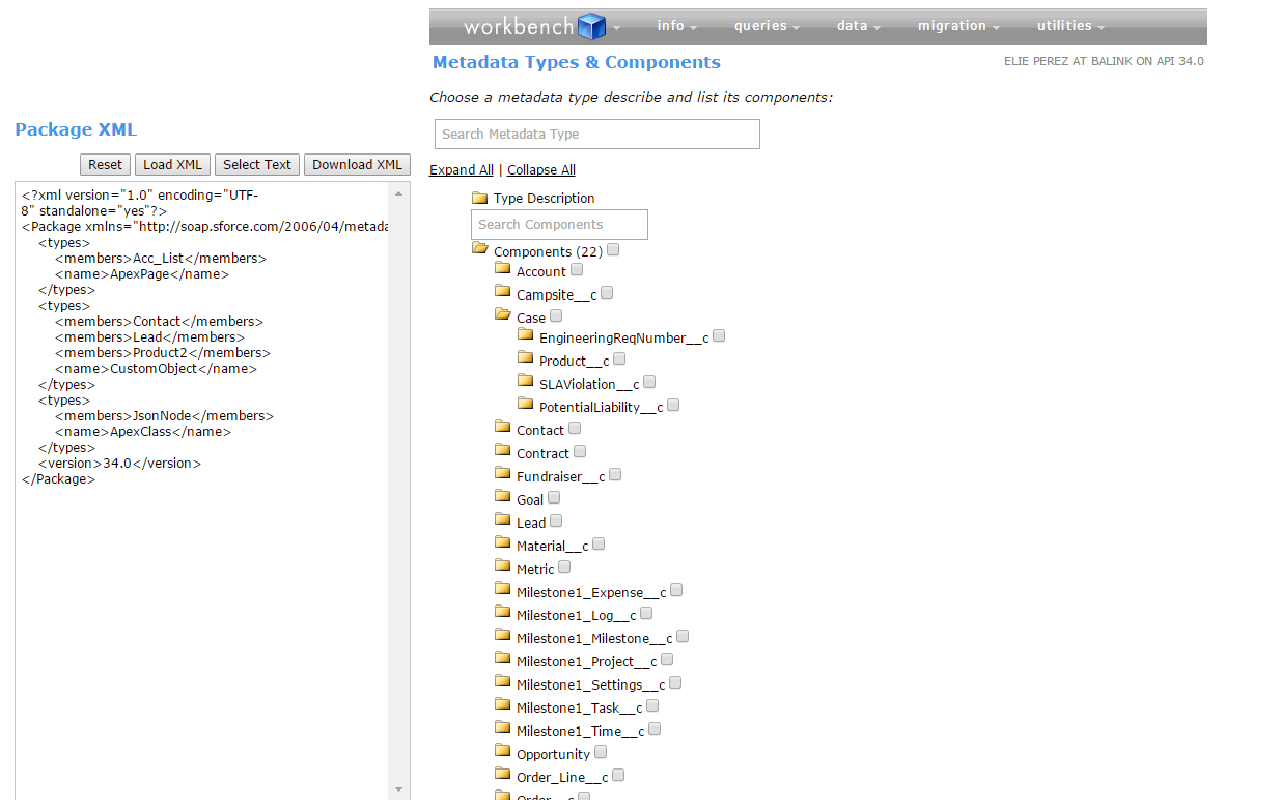Toggle the Contact checkbox
This screenshot has width=1280, height=800.
pyautogui.click(x=574, y=428)
